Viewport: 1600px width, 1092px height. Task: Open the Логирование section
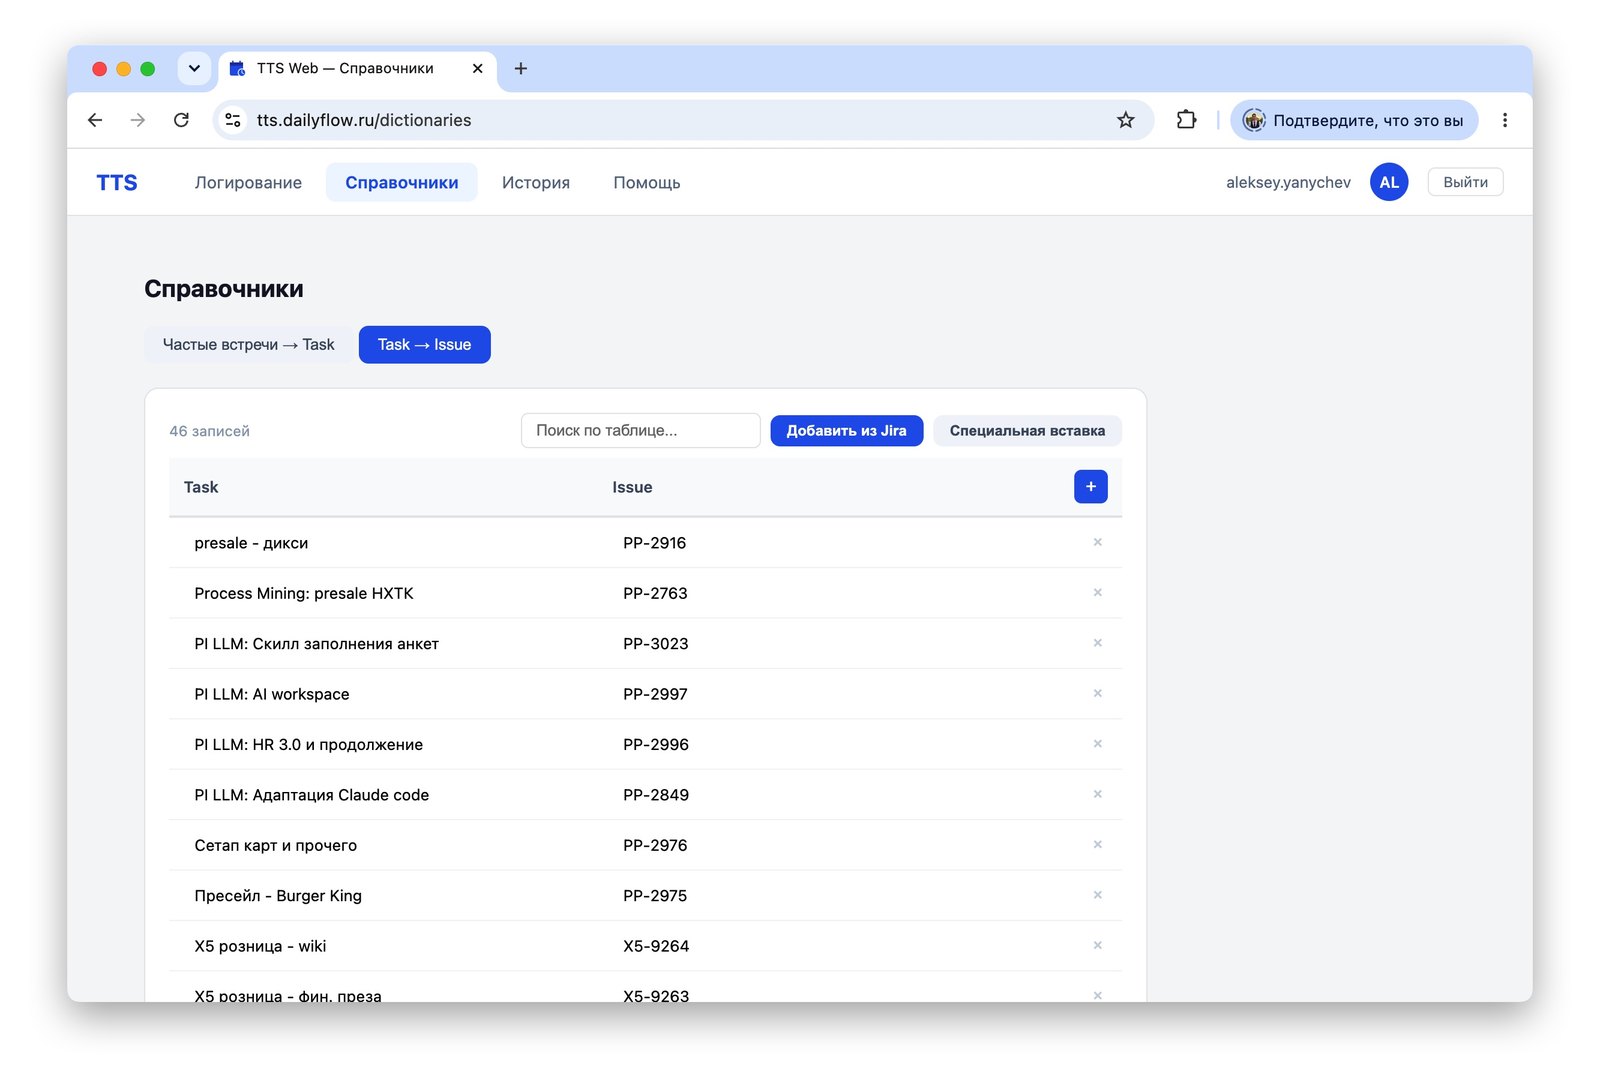point(248,182)
